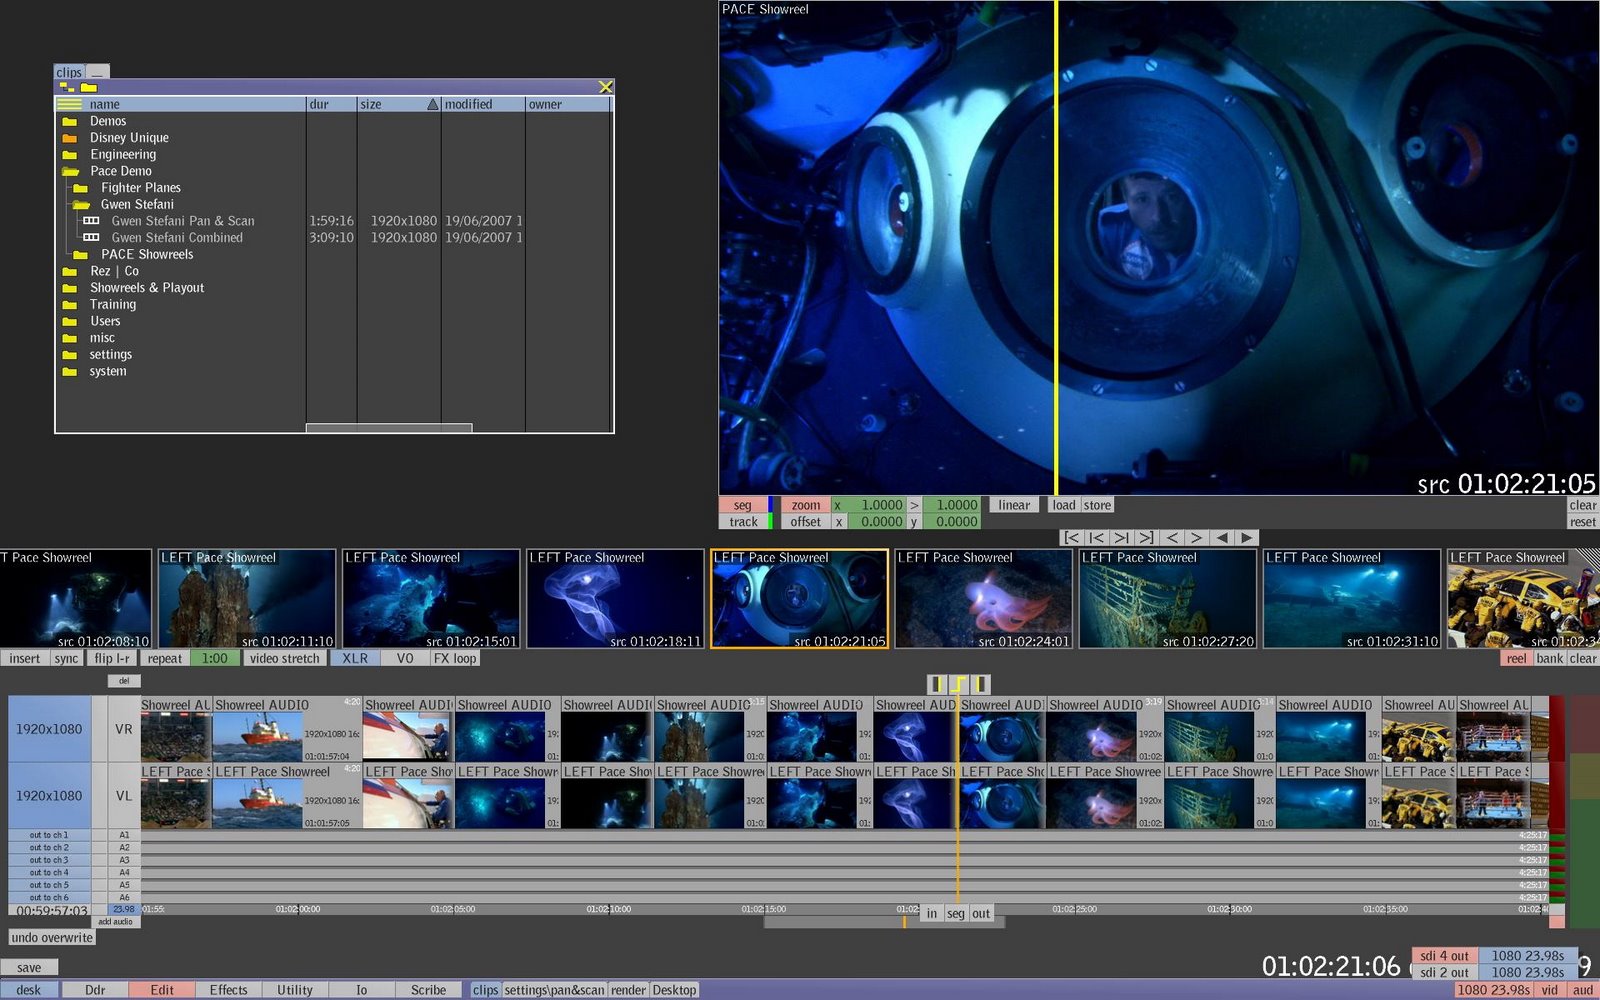1600x1000 pixels.
Task: Step forward one frame with the > button
Action: pos(1196,538)
